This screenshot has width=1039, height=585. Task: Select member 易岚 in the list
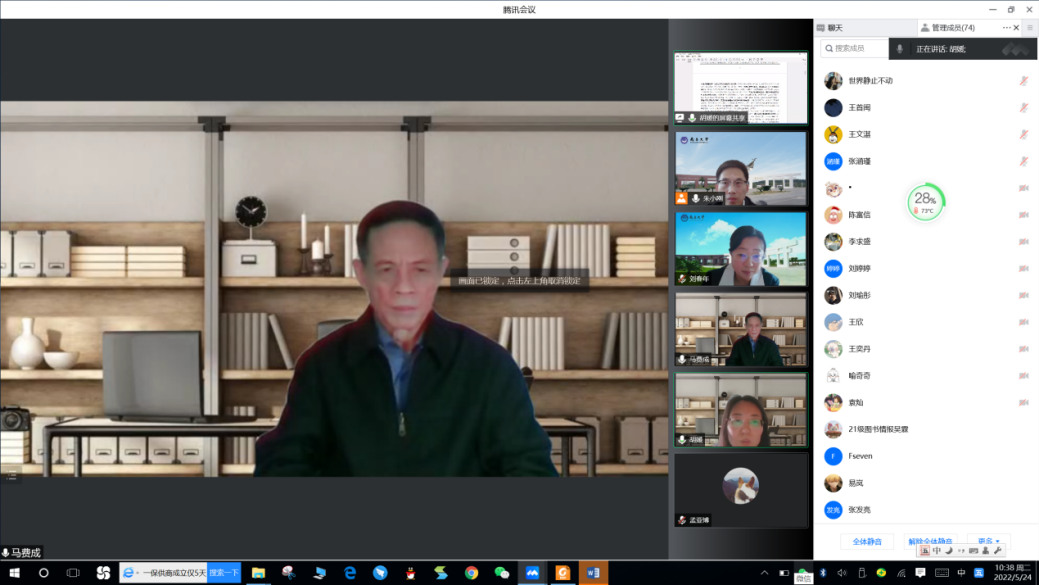pos(926,483)
